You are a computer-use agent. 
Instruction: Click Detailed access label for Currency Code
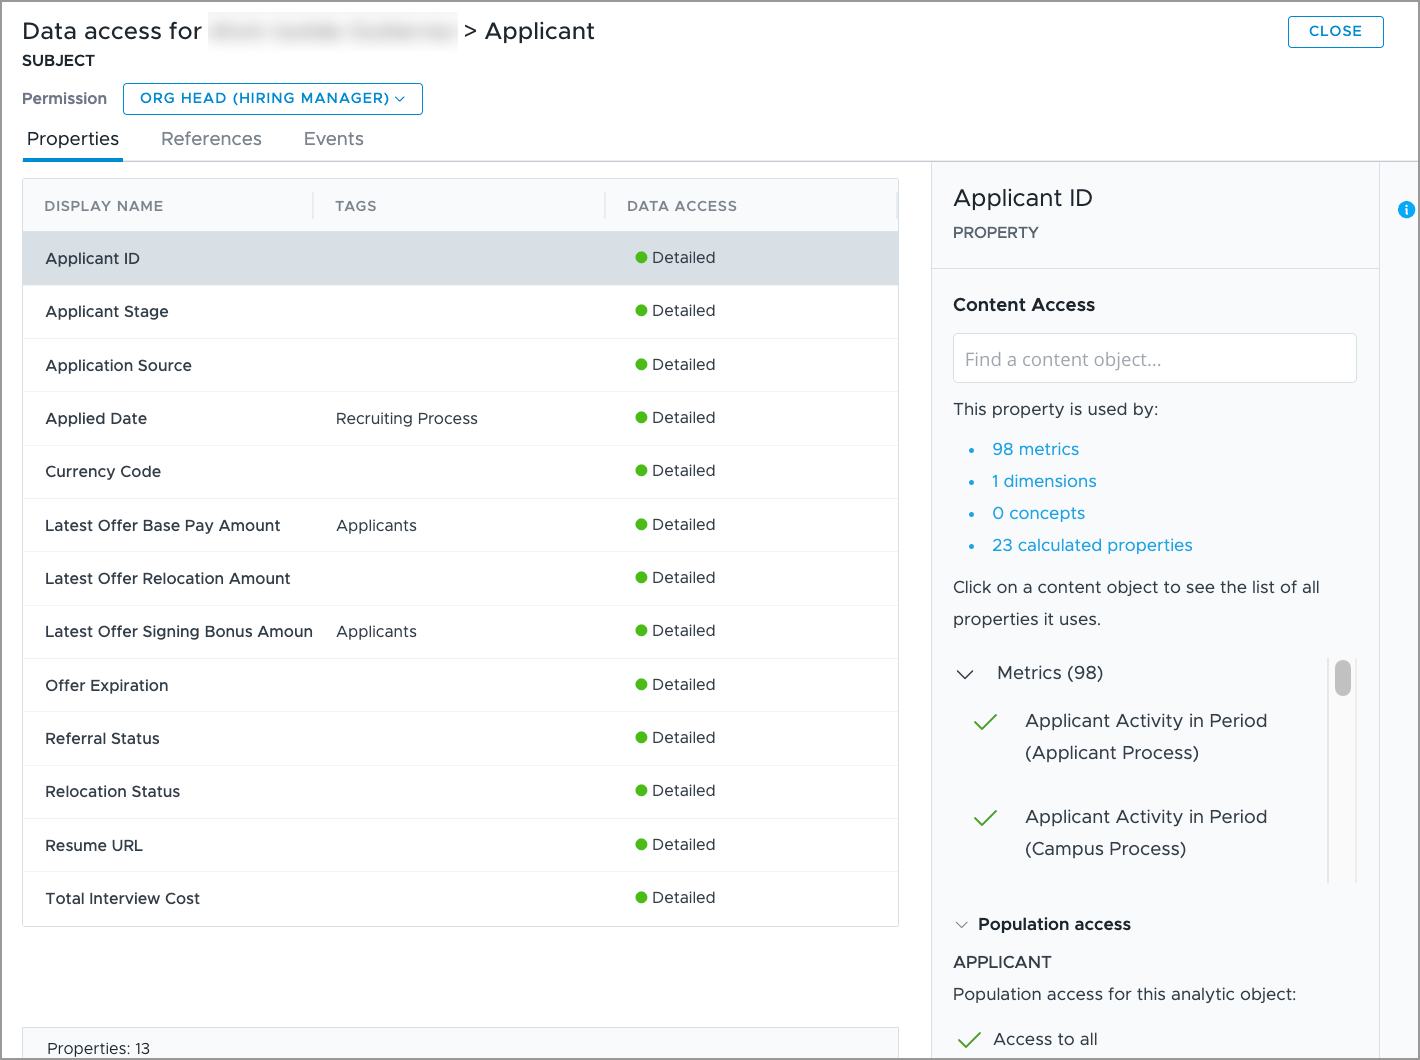coord(683,471)
